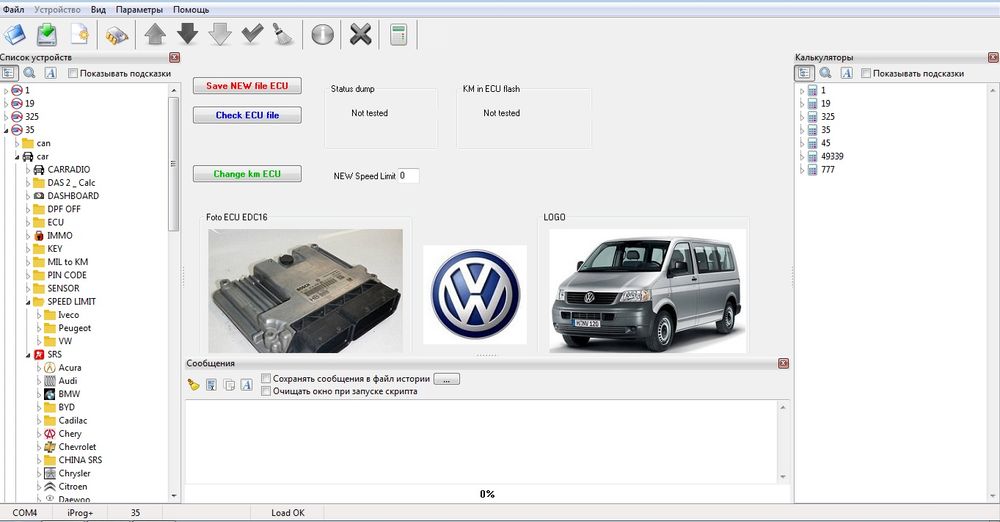Select calculator 45 in calculators panel

click(825, 143)
